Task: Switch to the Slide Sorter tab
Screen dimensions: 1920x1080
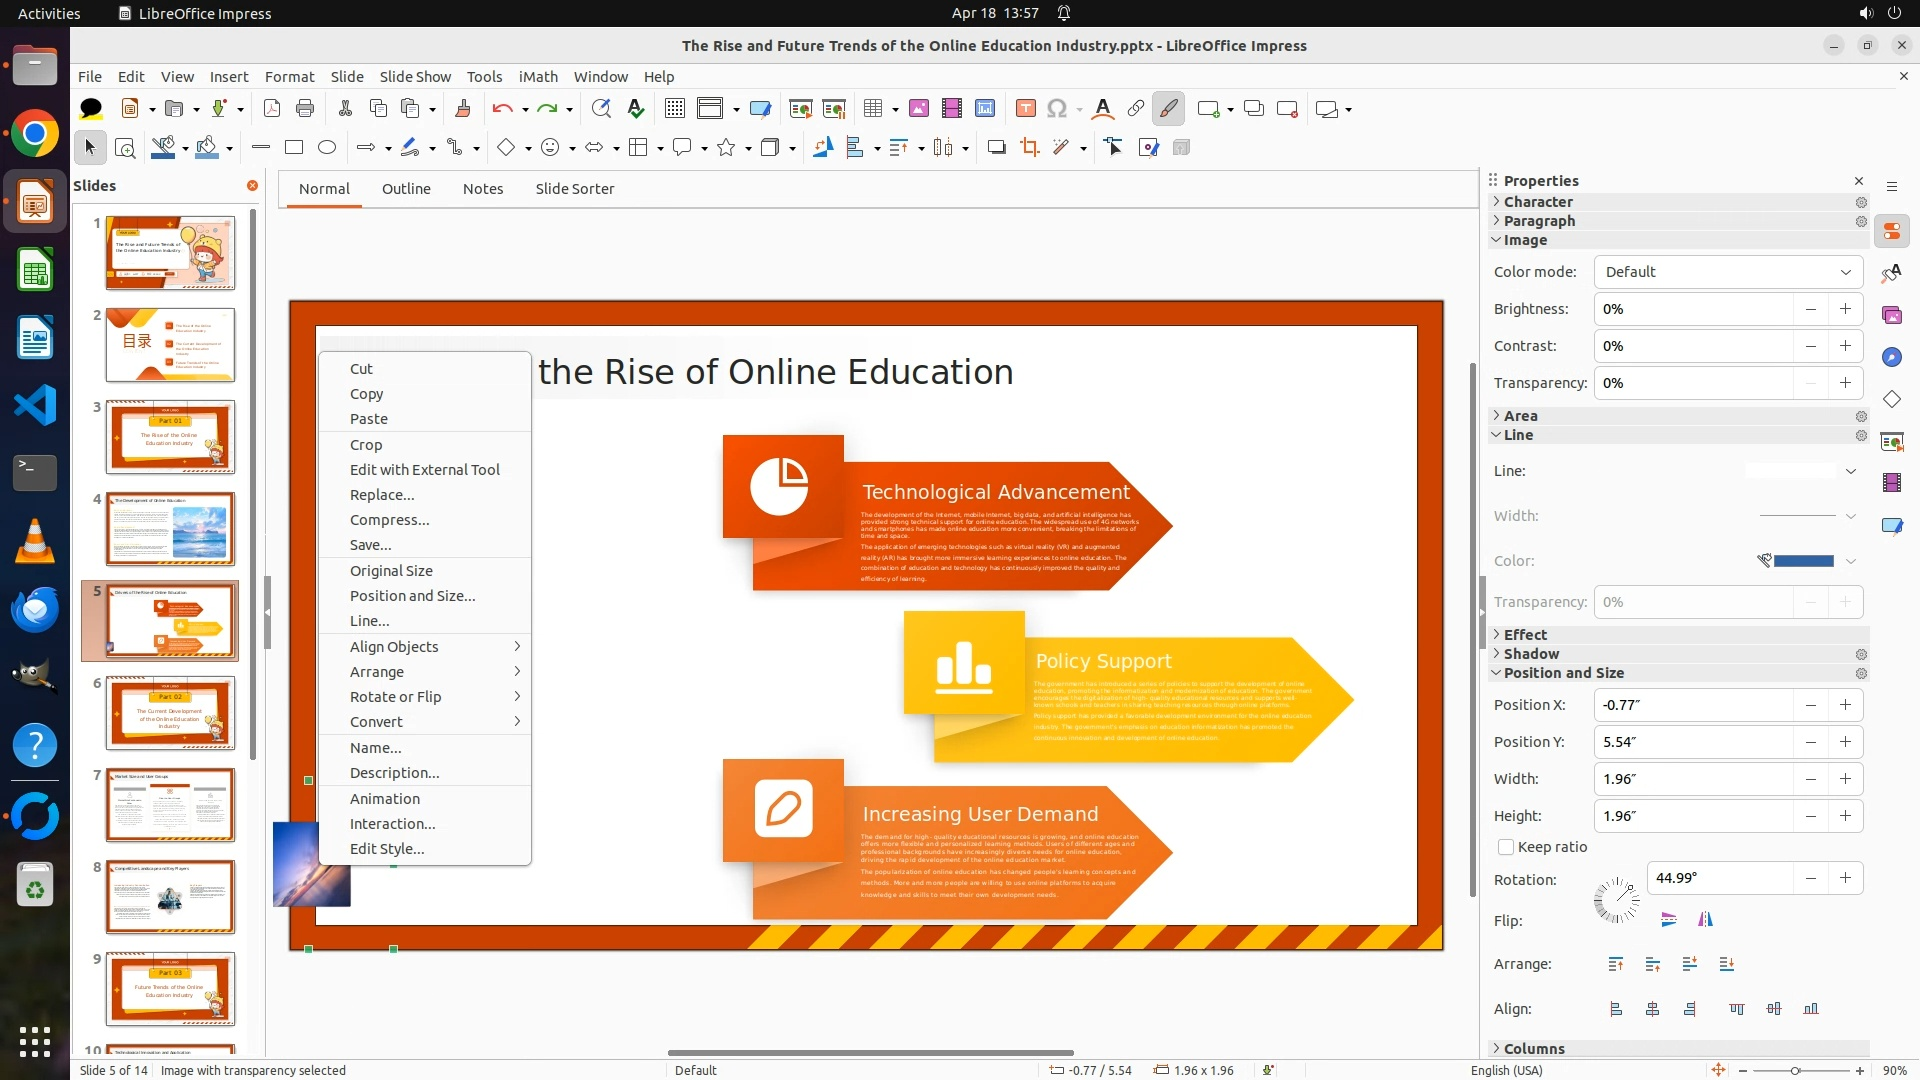Action: pyautogui.click(x=574, y=189)
